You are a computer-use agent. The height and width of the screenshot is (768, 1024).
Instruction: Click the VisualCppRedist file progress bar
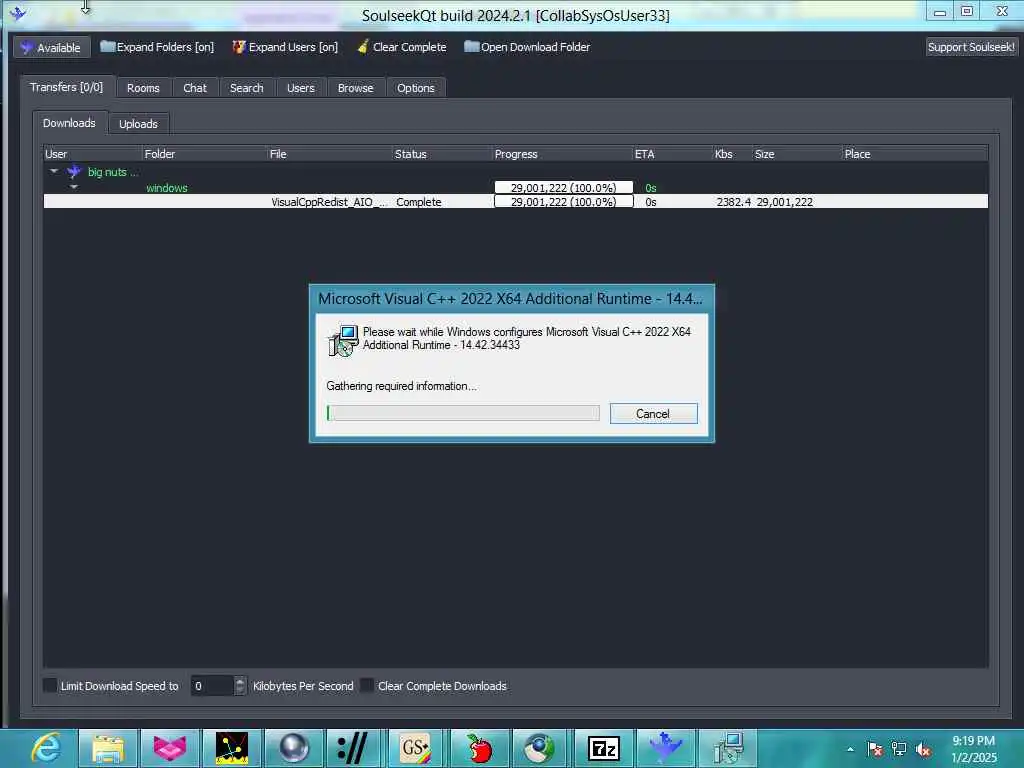click(564, 202)
